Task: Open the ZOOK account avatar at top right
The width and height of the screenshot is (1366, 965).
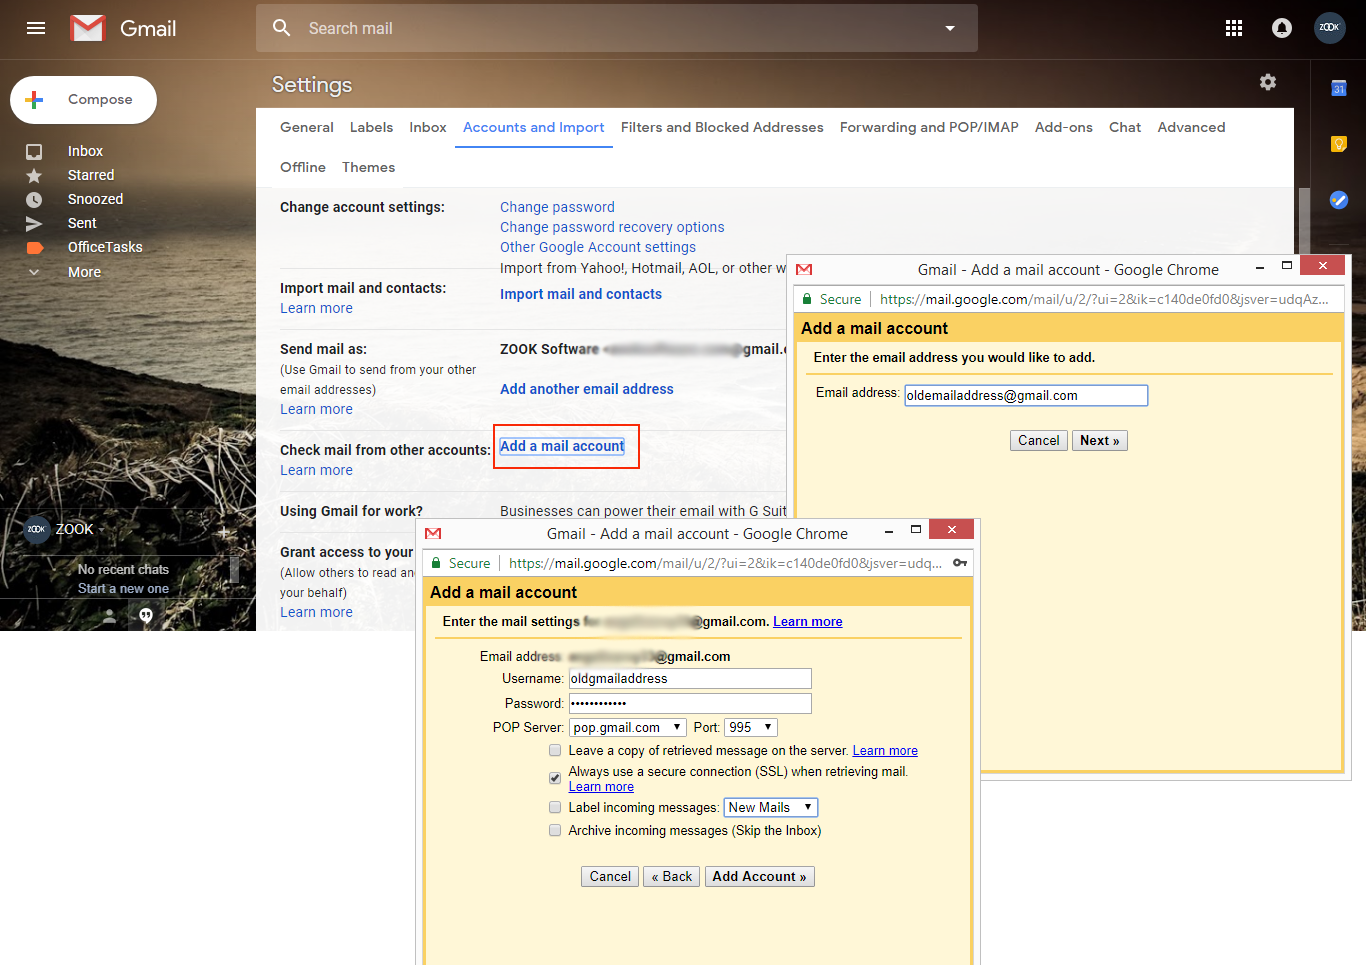Action: [x=1330, y=28]
